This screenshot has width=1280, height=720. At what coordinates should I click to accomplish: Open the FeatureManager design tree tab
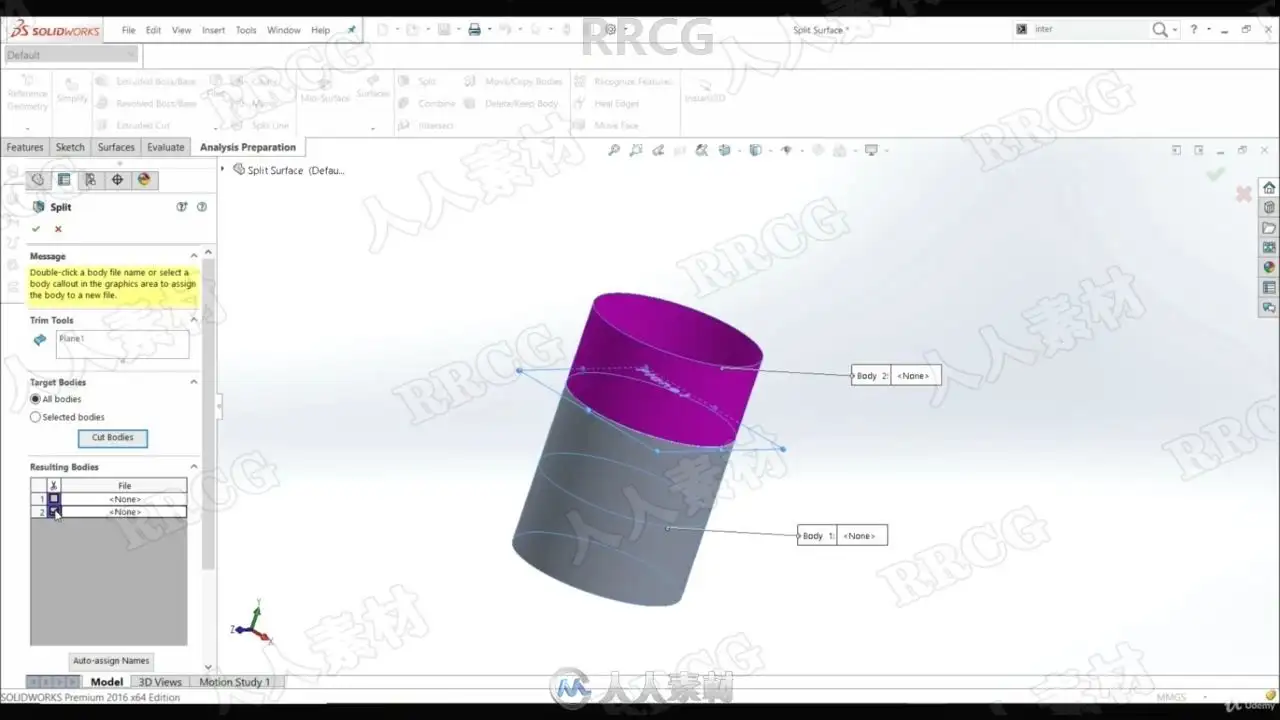coord(38,180)
